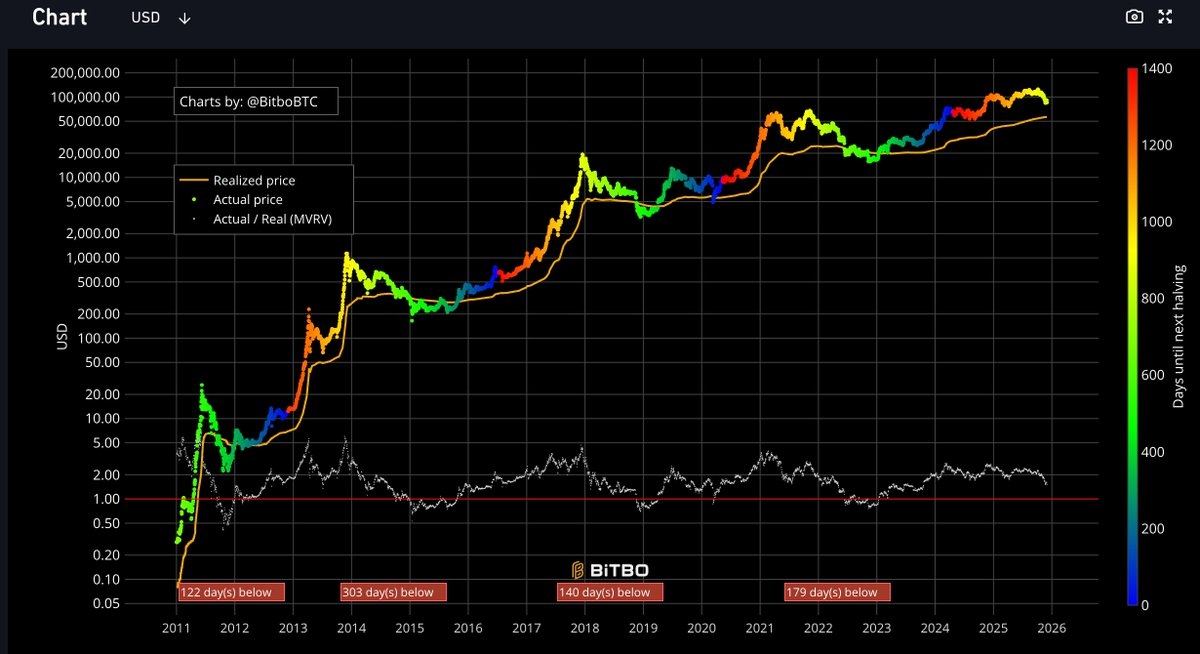Toggle the Realized price series label
This screenshot has width=1200, height=654.
coord(254,181)
